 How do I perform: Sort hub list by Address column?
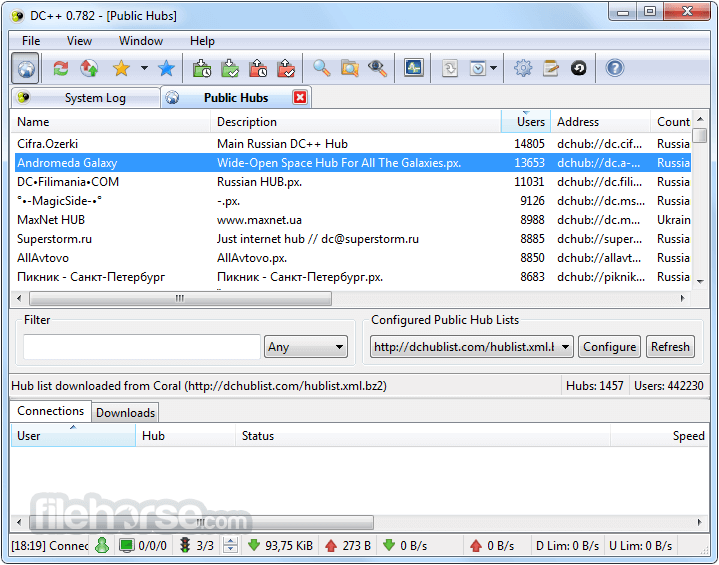coord(601,122)
